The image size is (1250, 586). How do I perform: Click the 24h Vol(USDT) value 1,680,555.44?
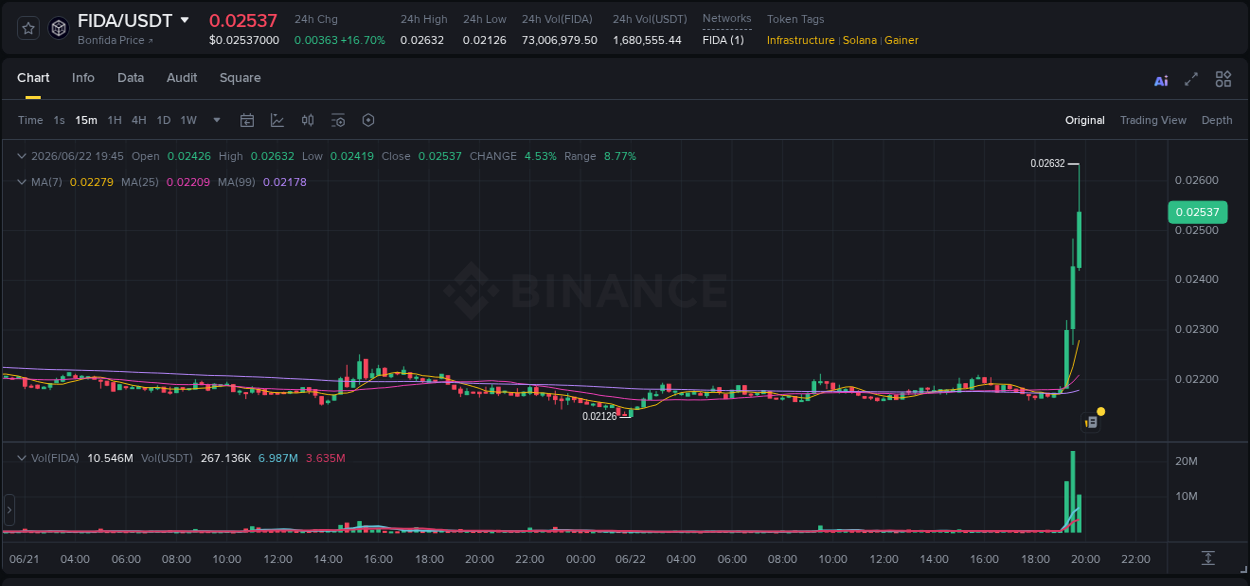pos(647,40)
